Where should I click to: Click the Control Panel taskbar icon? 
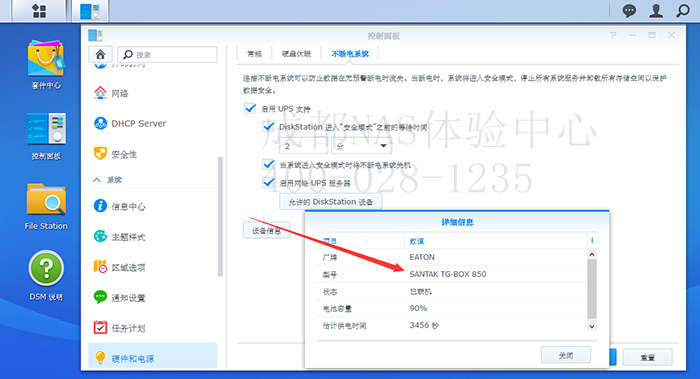90,11
